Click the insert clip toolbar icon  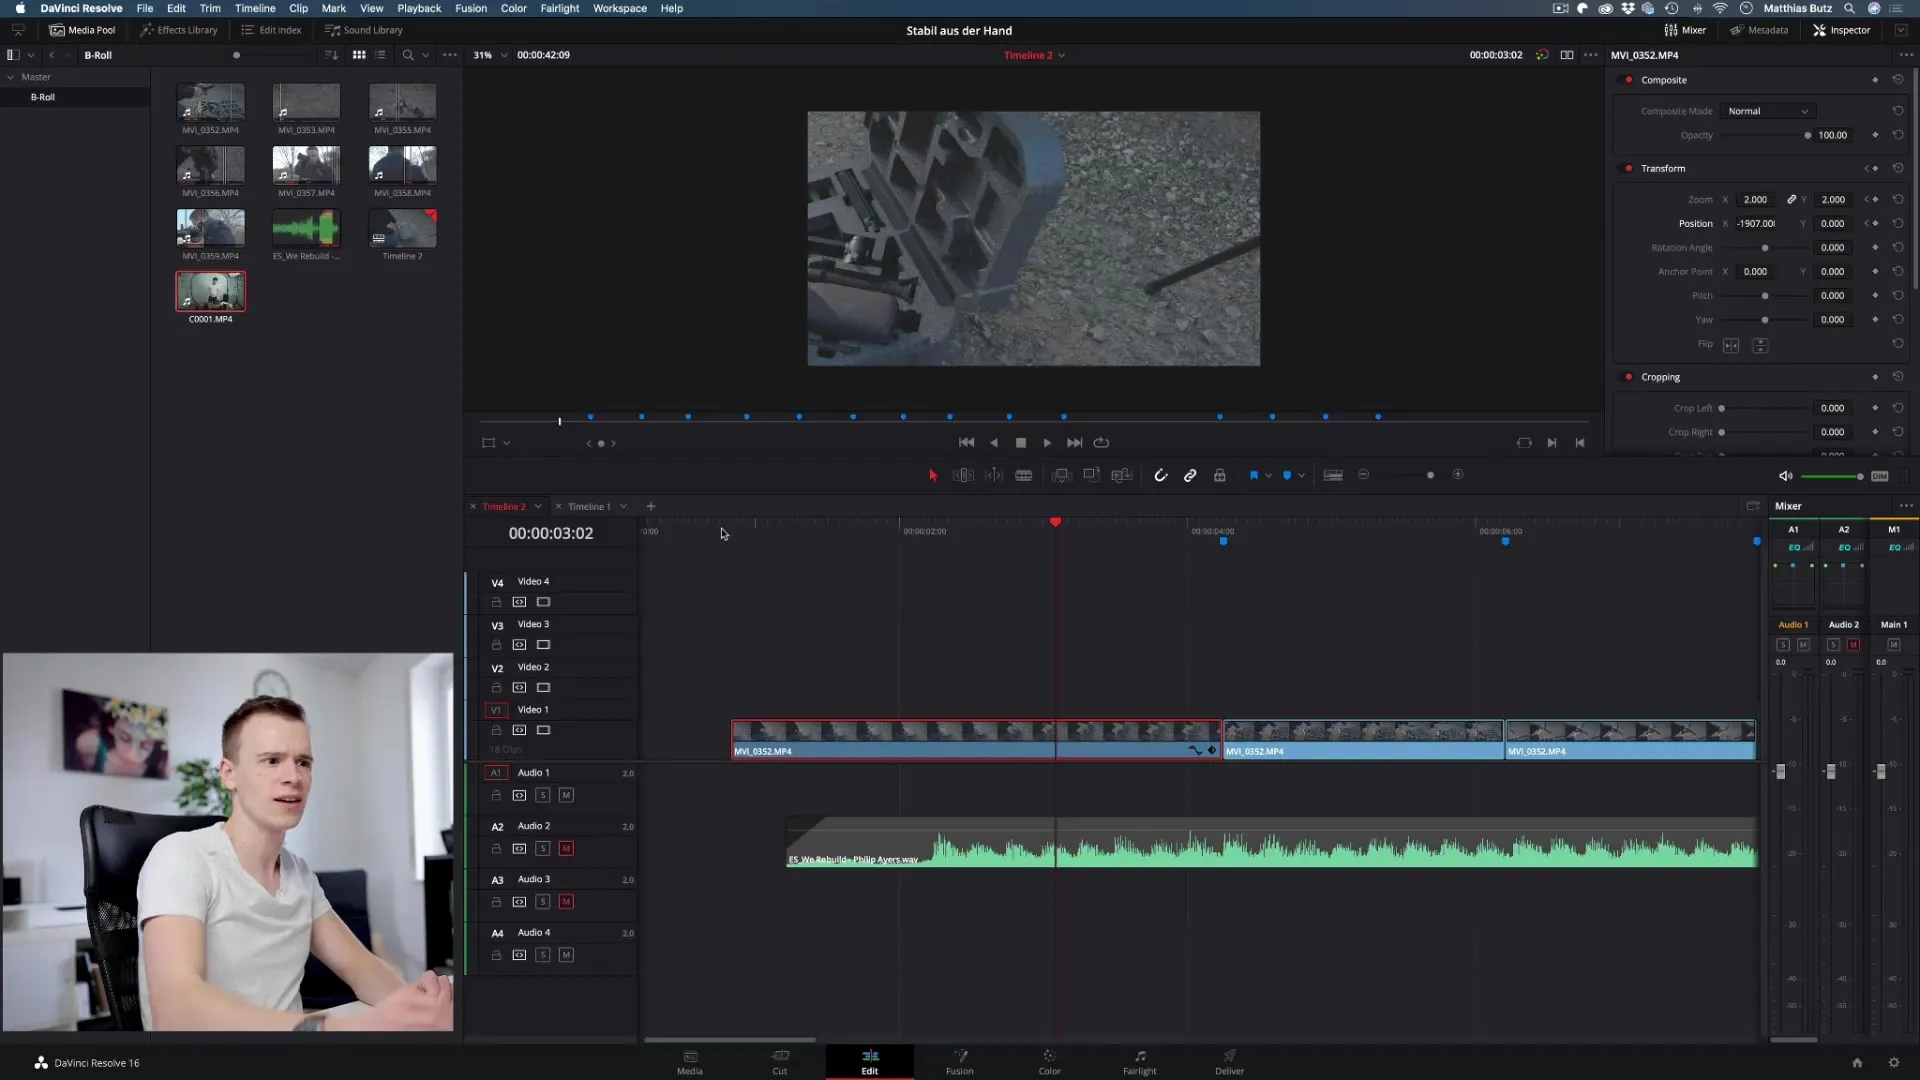coord(1061,476)
